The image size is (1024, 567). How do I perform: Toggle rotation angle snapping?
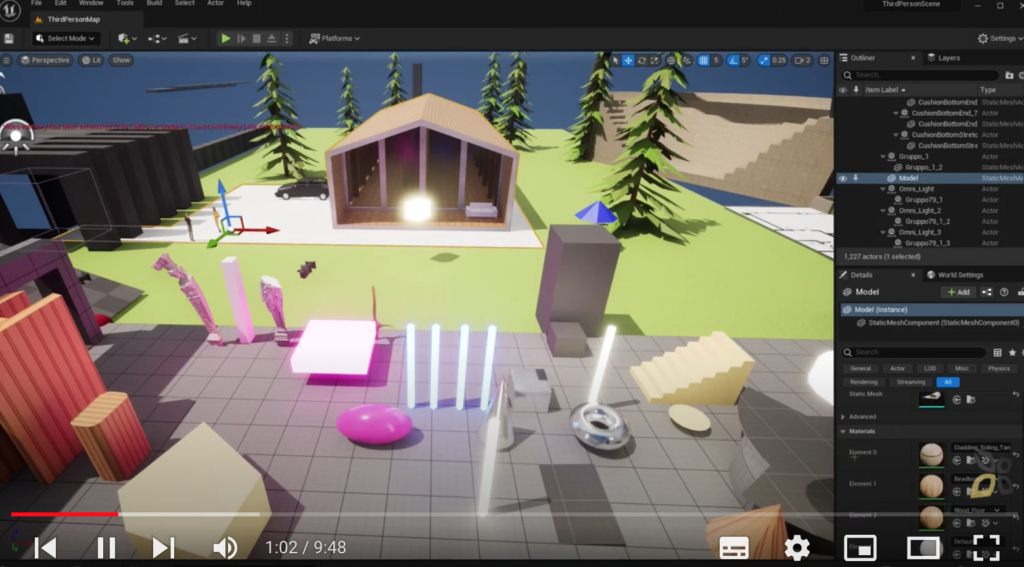tap(733, 60)
